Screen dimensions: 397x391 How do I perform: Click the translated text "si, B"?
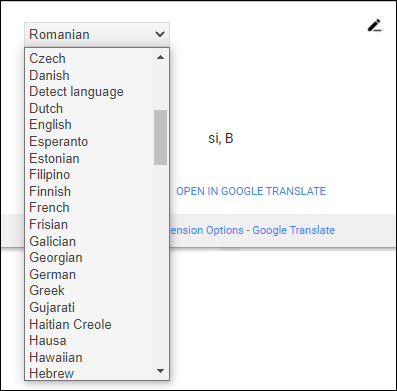click(221, 138)
